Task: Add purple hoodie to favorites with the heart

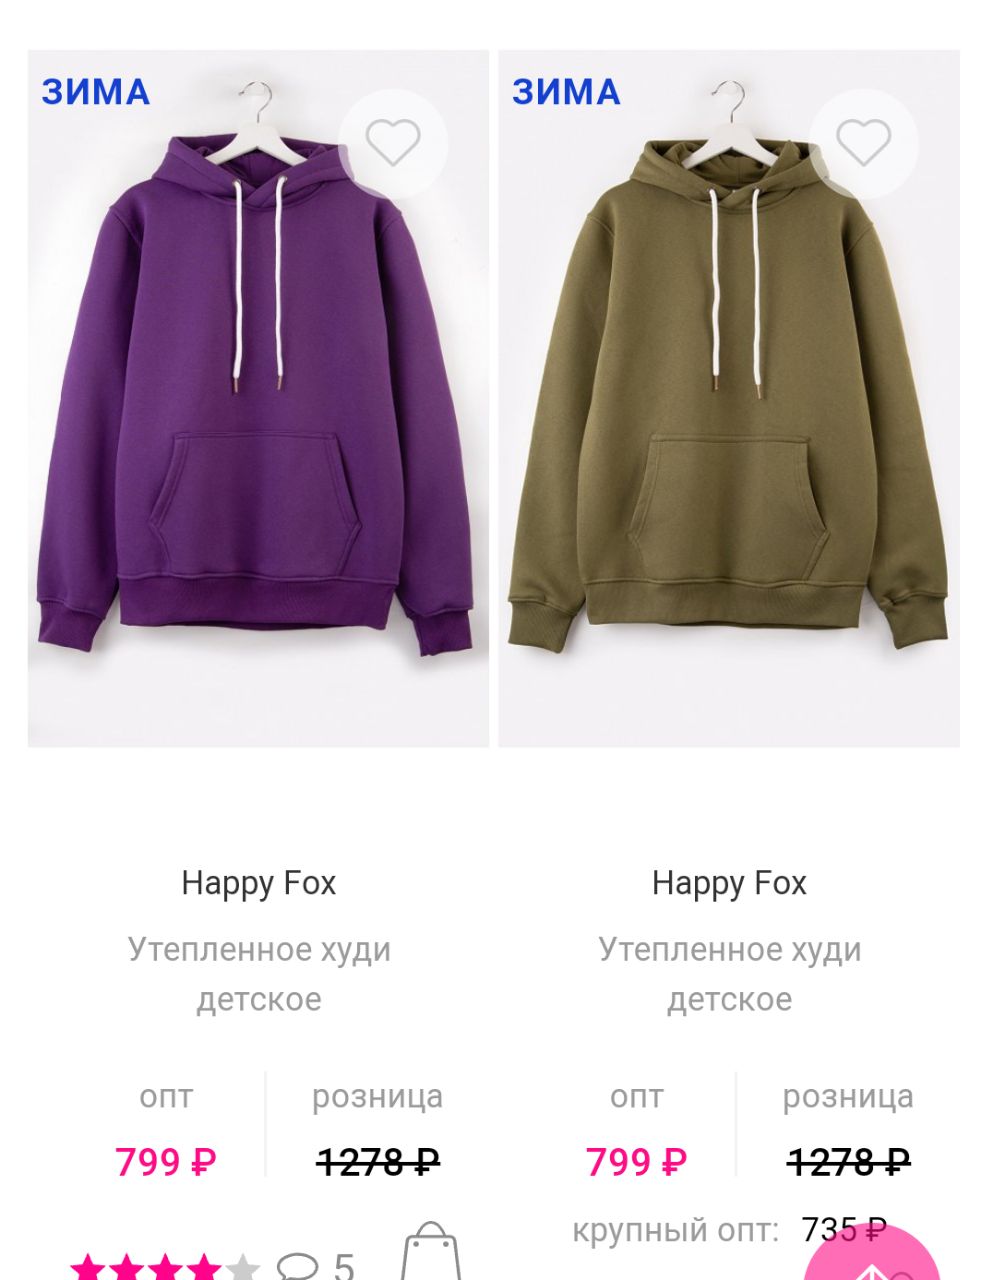Action: pyautogui.click(x=393, y=143)
